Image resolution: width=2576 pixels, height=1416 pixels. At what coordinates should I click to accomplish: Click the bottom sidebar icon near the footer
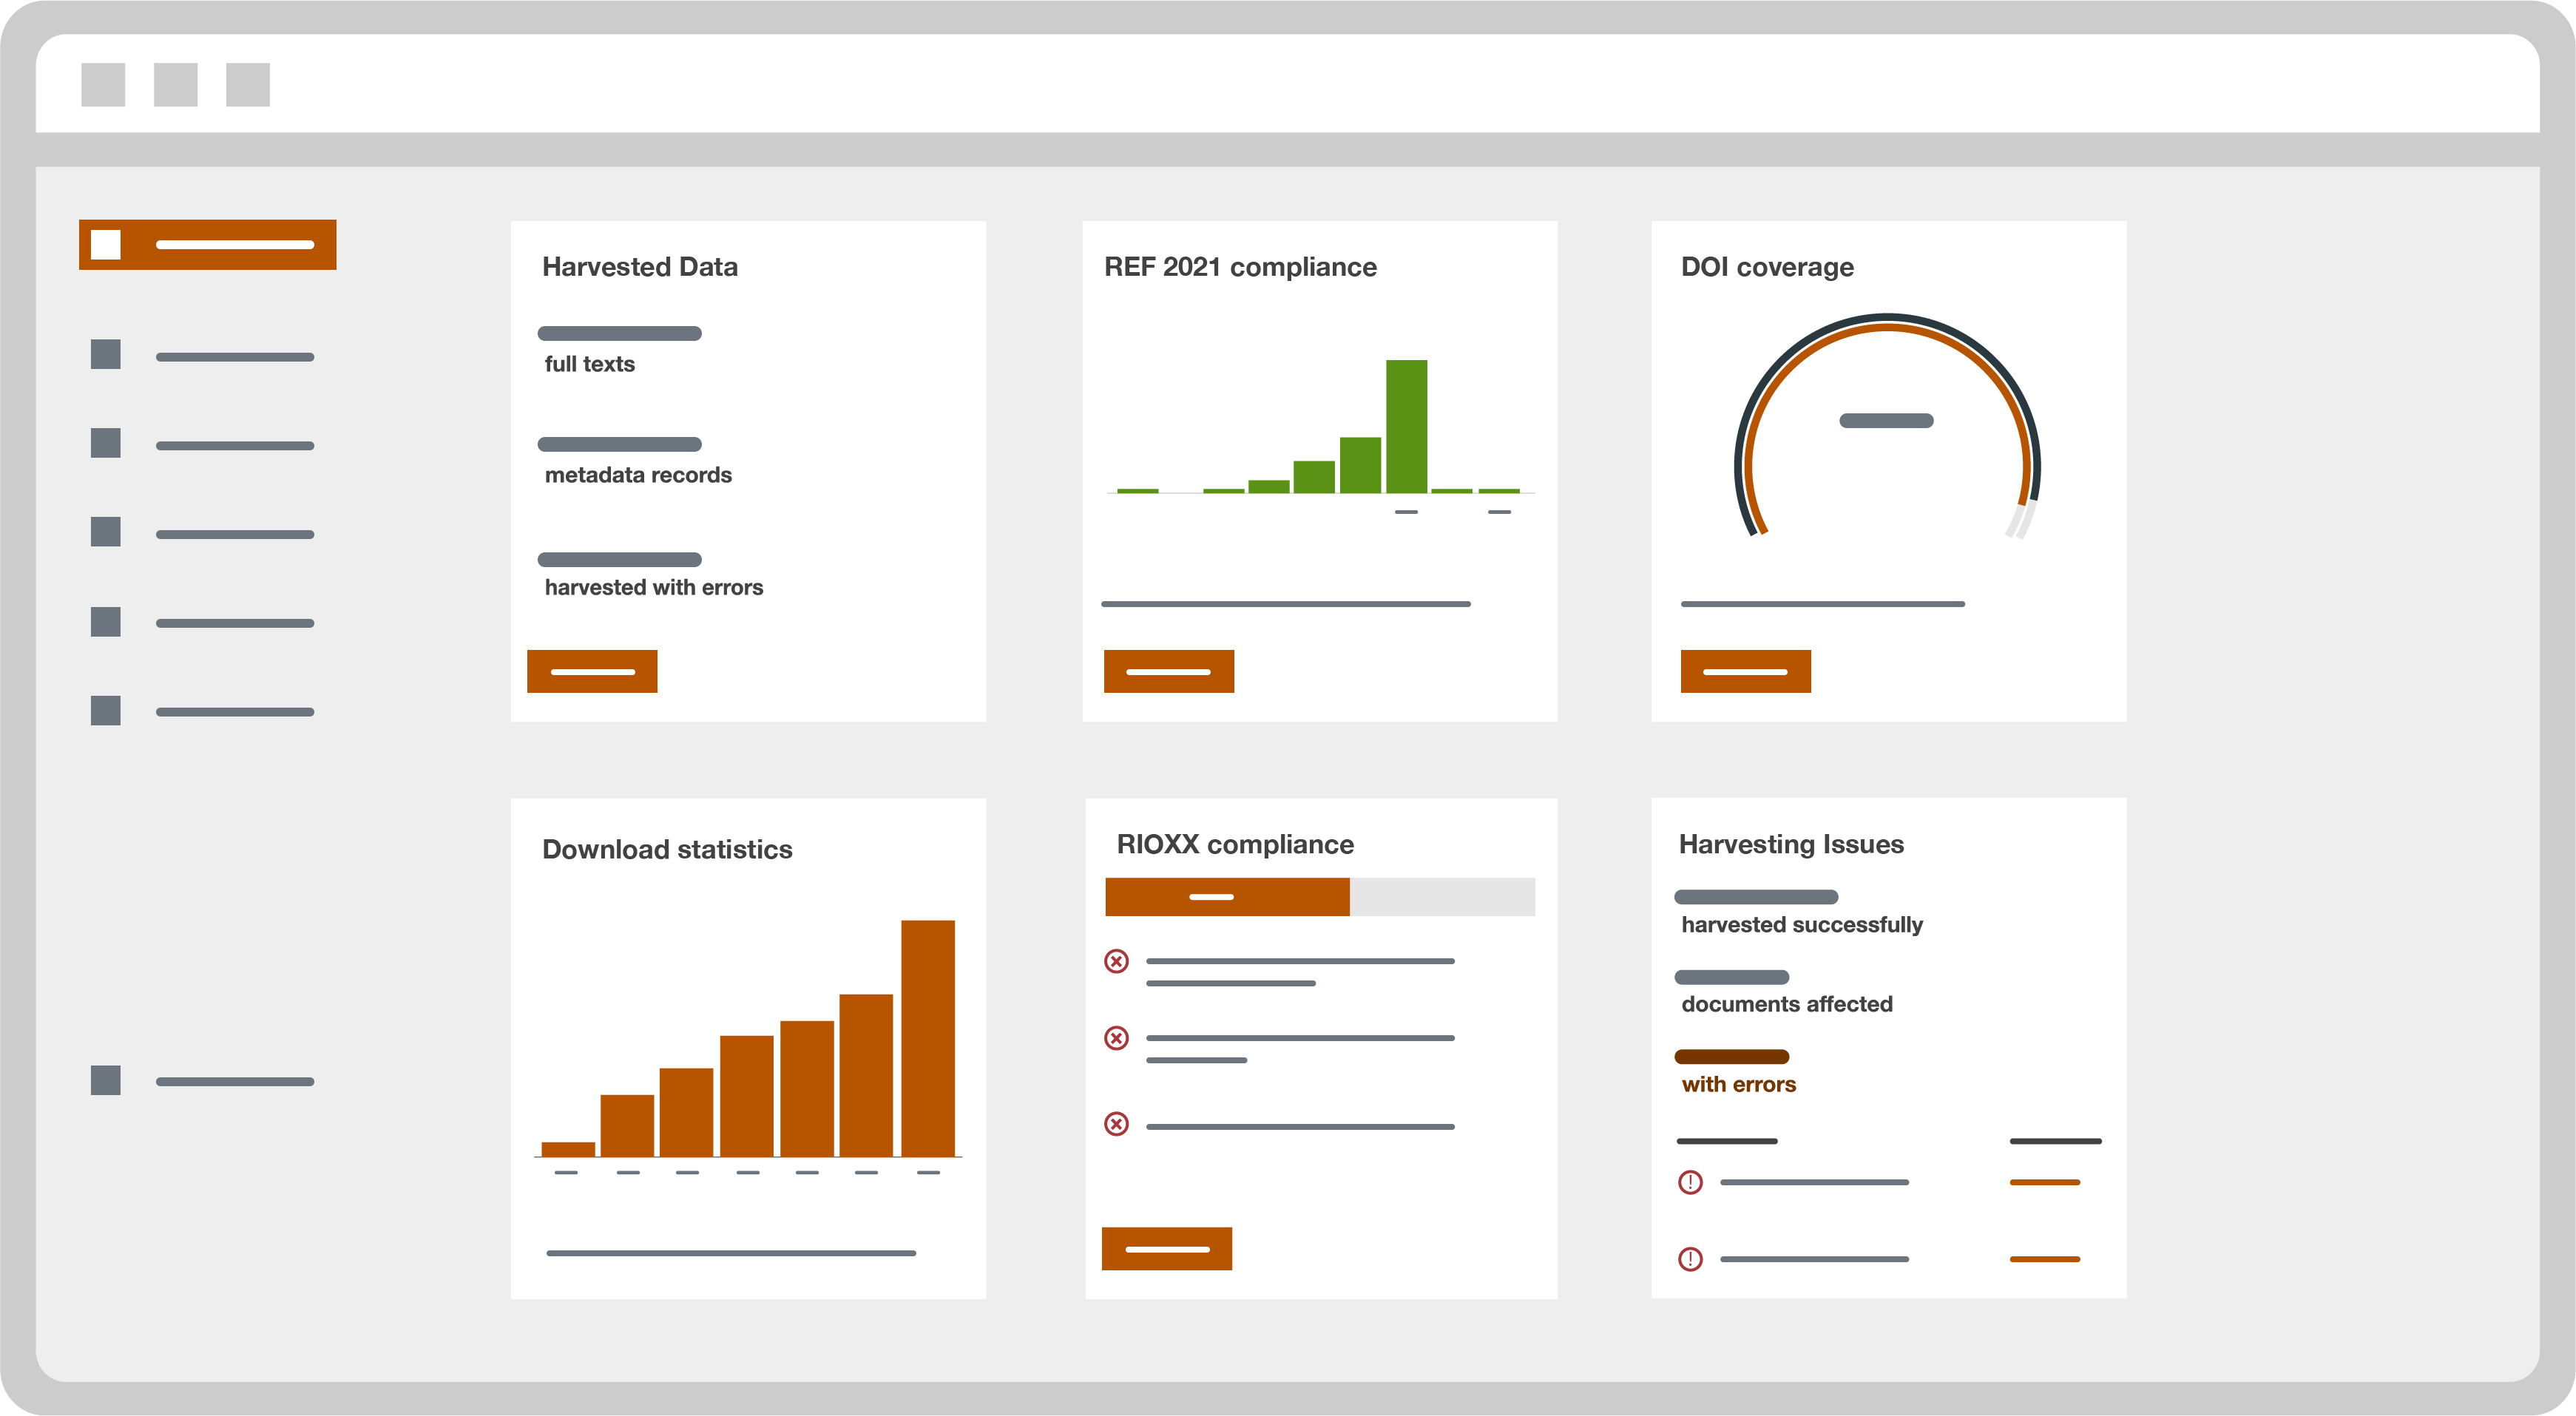coord(105,1081)
